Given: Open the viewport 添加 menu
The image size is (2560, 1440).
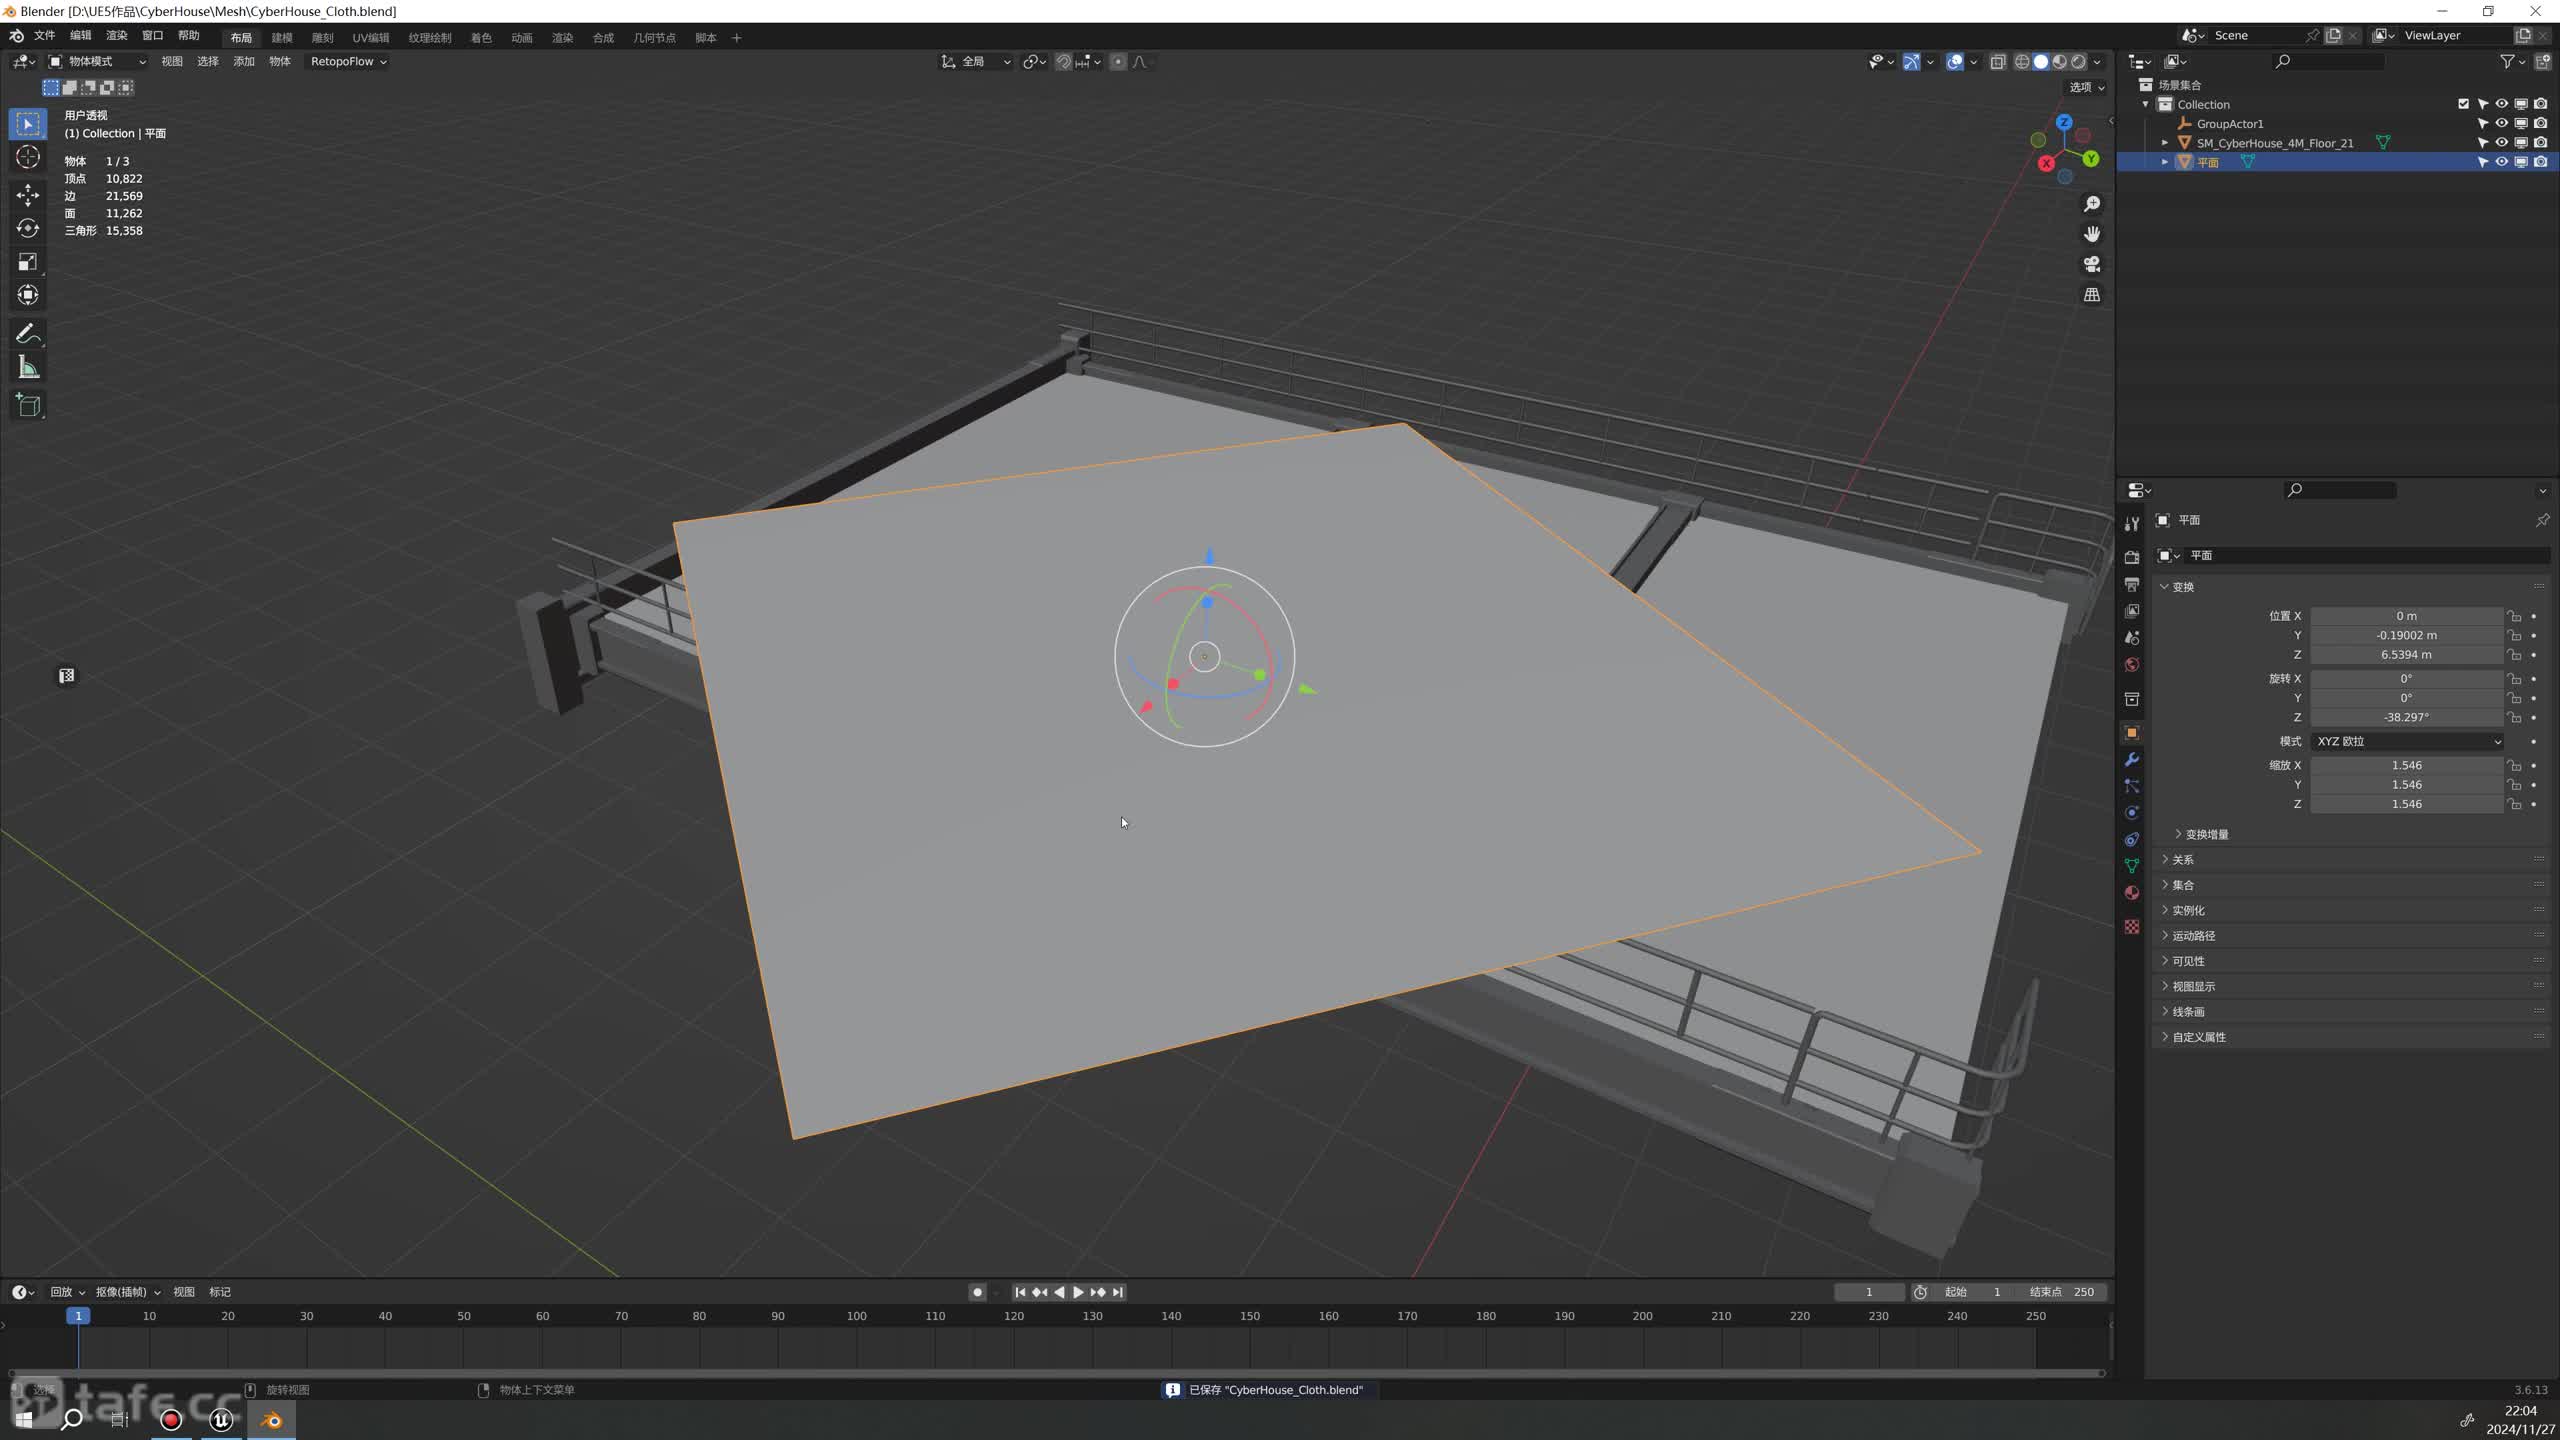Looking at the screenshot, I should (244, 62).
